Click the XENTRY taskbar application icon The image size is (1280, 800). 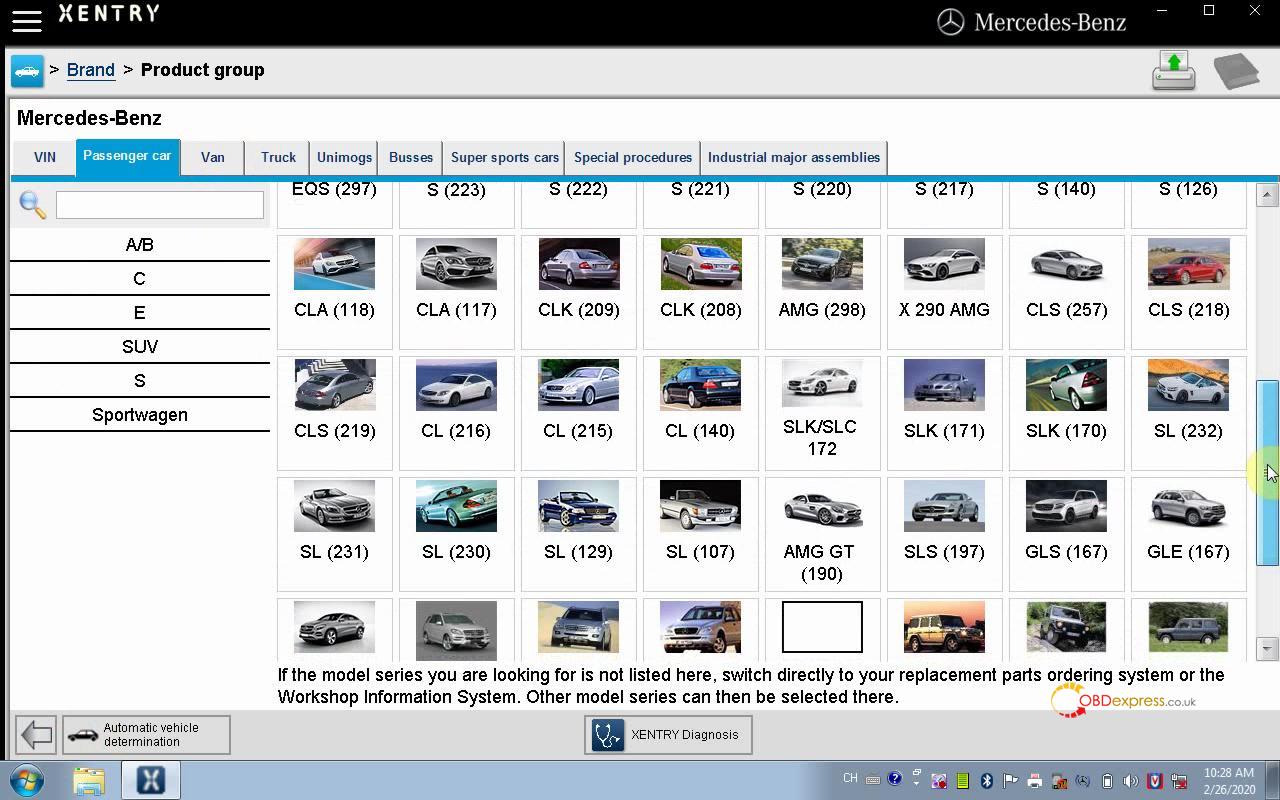point(150,780)
